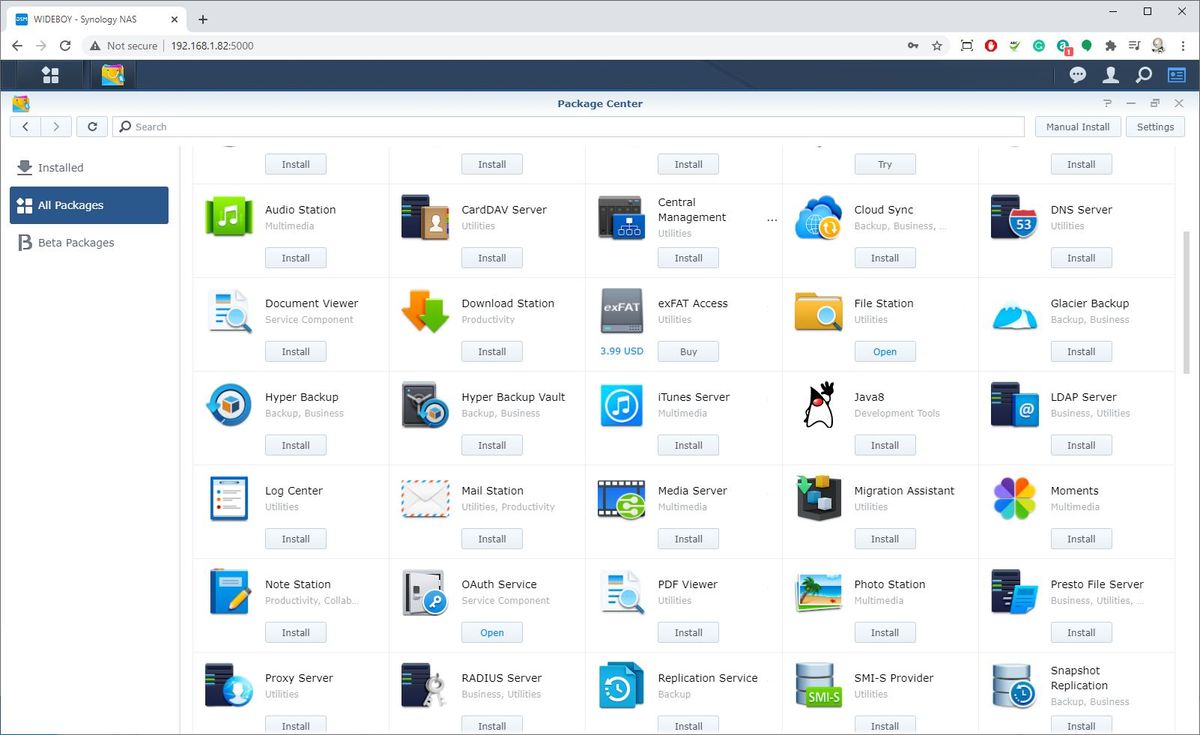The width and height of the screenshot is (1200, 735).
Task: Open DSM notifications chat bubble
Action: point(1078,75)
